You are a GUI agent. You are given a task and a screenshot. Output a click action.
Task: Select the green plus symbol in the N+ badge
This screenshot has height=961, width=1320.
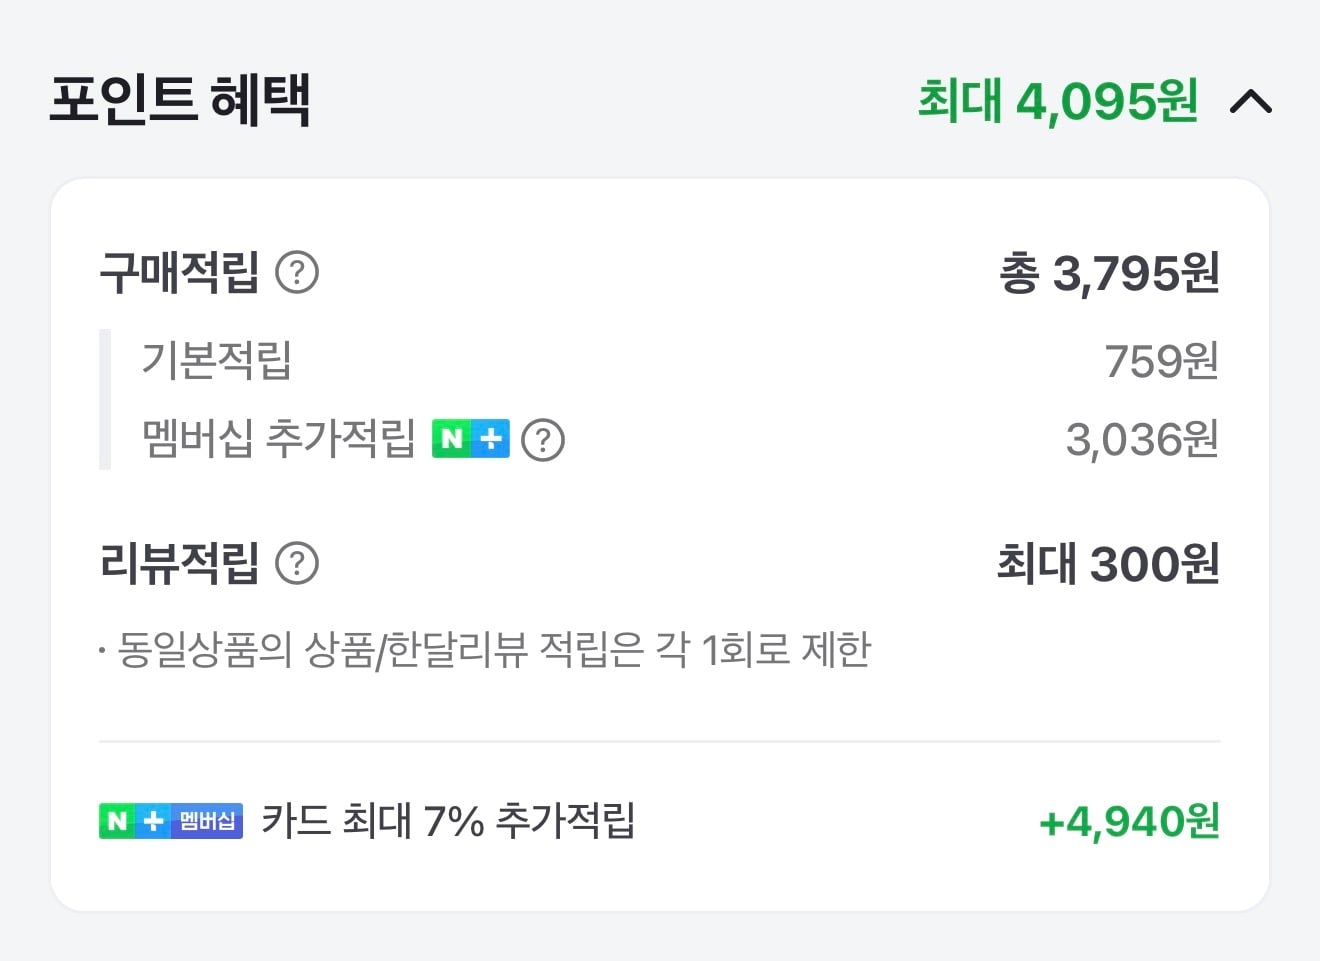click(492, 438)
